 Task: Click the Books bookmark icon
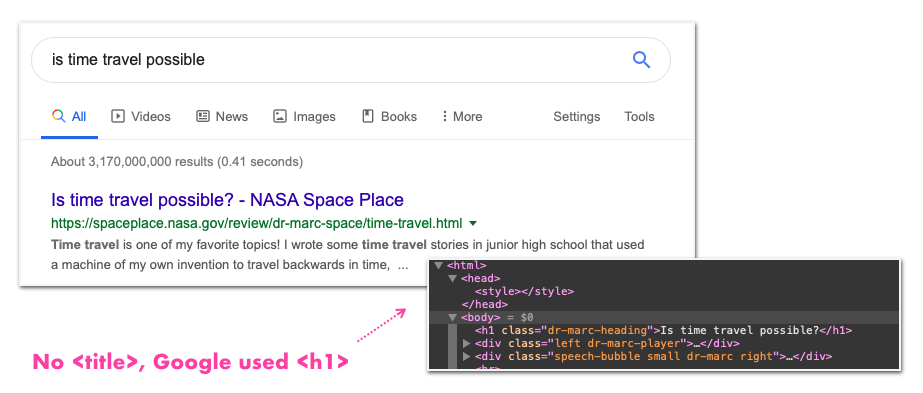coord(368,116)
